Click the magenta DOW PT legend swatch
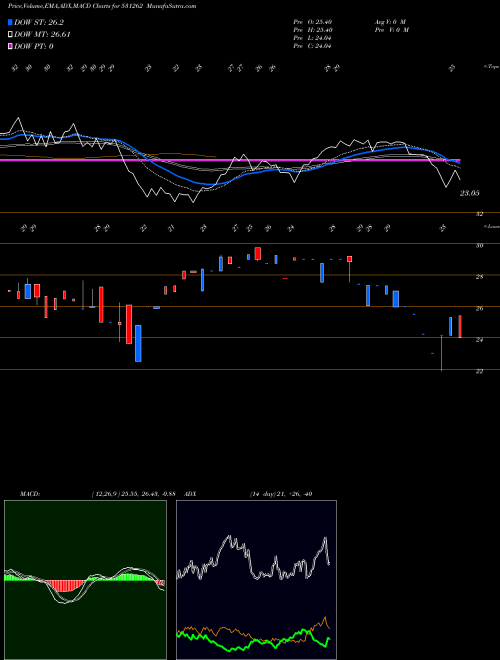The height and width of the screenshot is (660, 500). 10,46
